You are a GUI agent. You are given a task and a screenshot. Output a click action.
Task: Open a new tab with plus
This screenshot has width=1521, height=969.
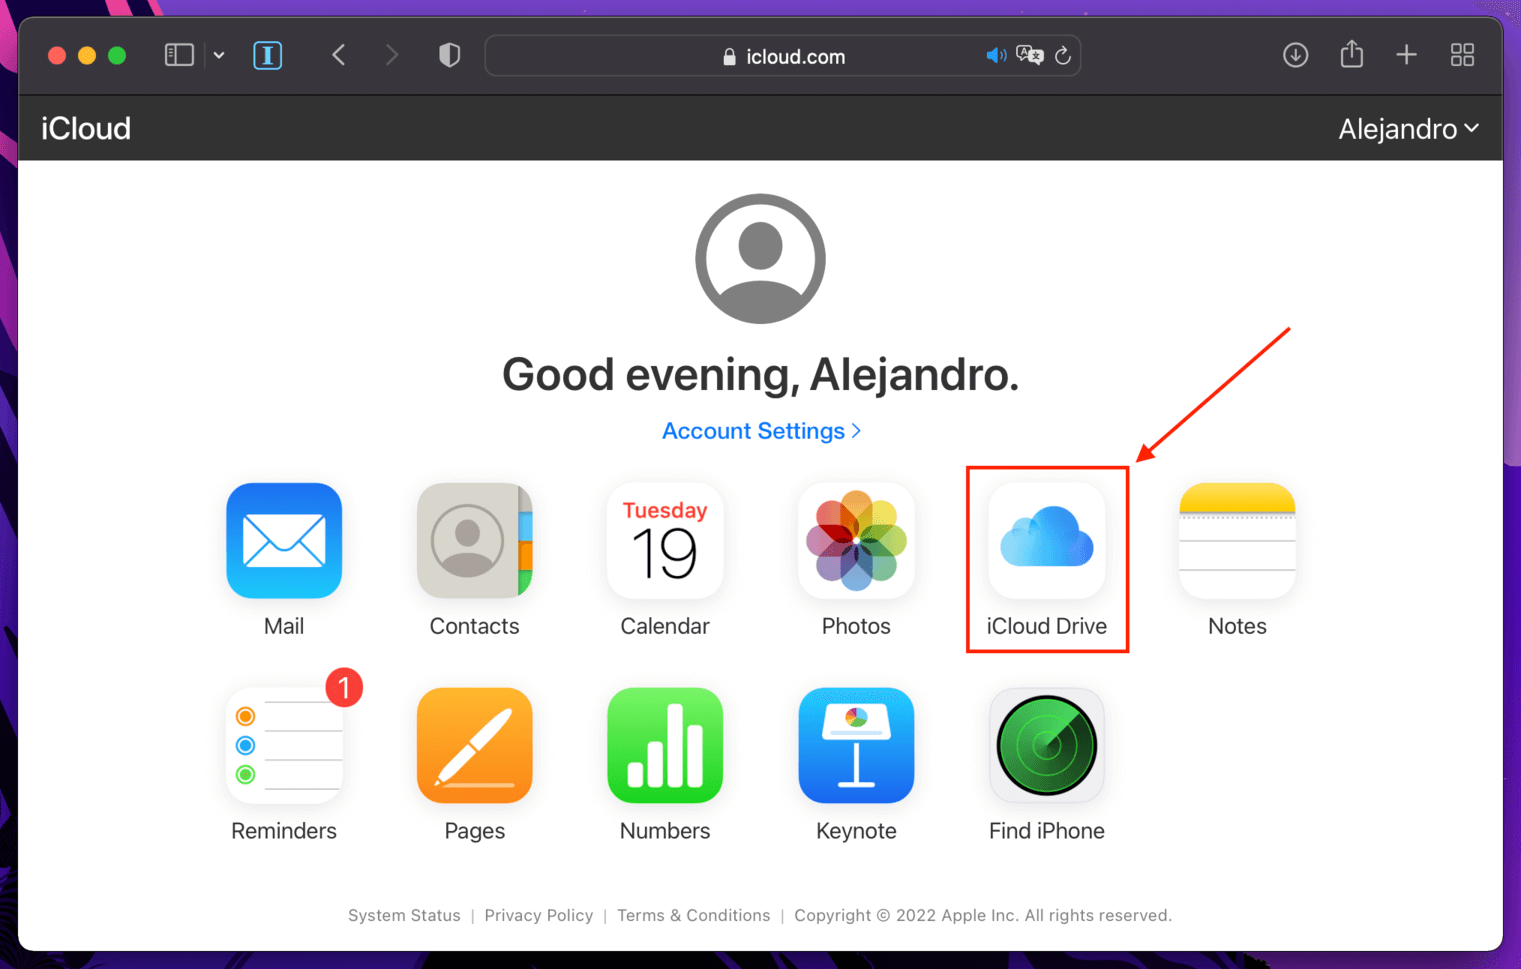coord(1406,55)
